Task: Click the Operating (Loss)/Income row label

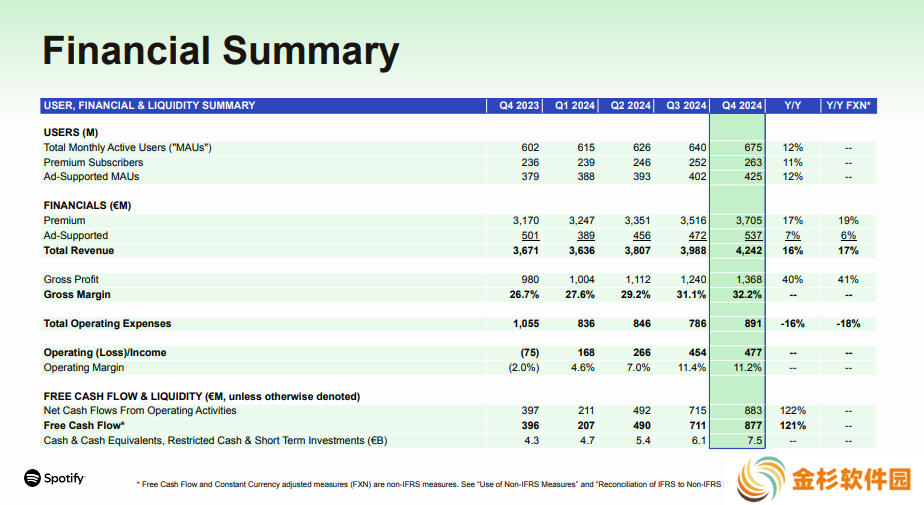Action: click(x=105, y=352)
